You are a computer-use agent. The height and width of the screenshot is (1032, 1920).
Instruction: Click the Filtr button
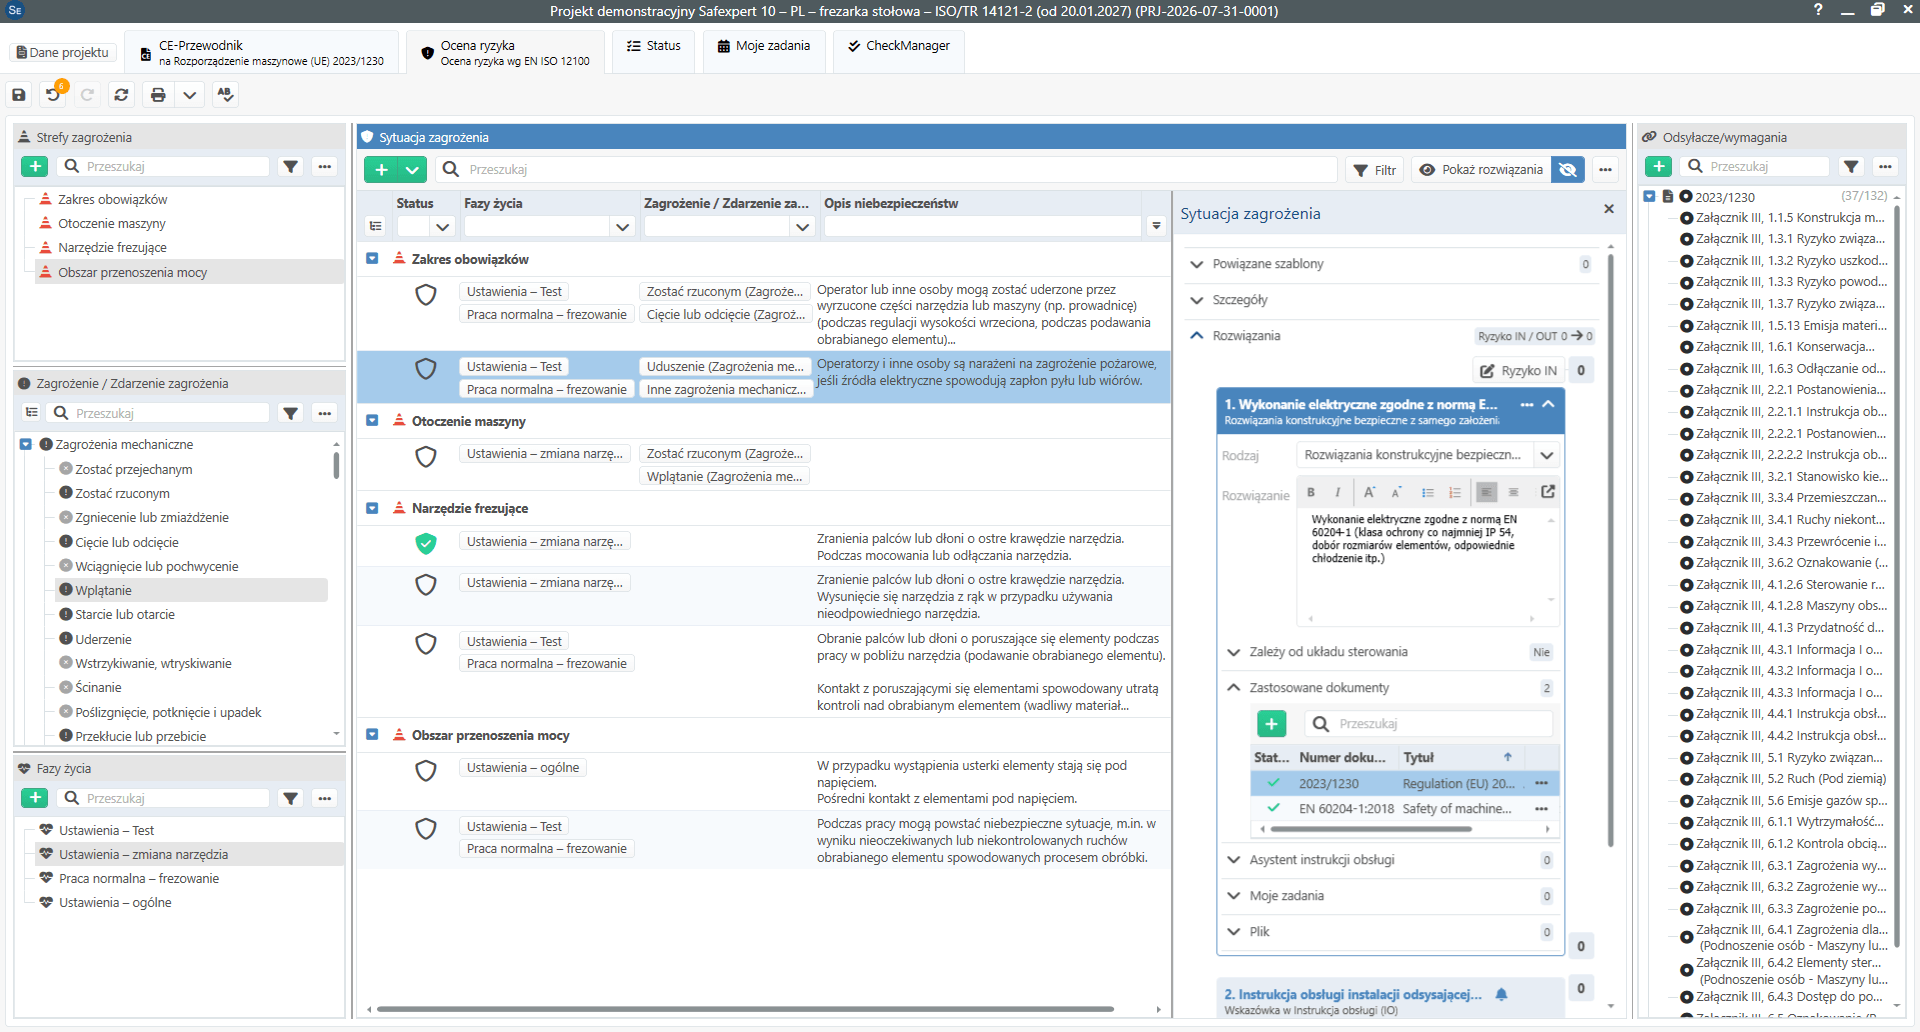pyautogui.click(x=1375, y=170)
